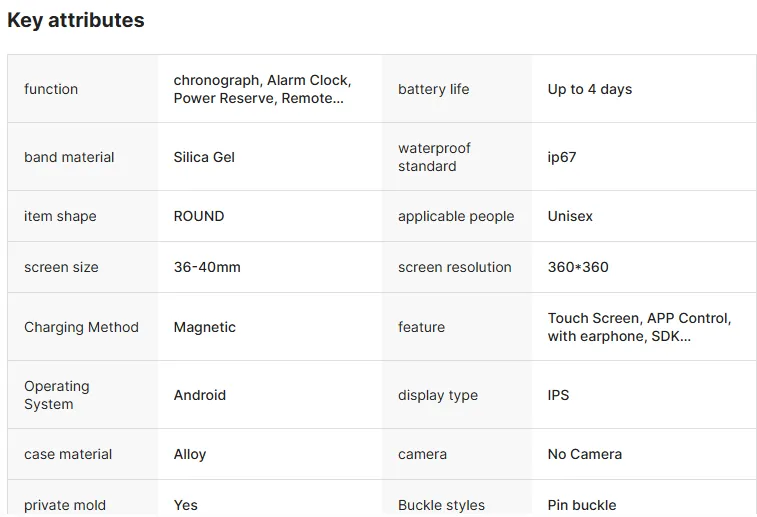This screenshot has height=517, width=757.
Task: Click the Magnetic charging method value
Action: [x=205, y=327]
